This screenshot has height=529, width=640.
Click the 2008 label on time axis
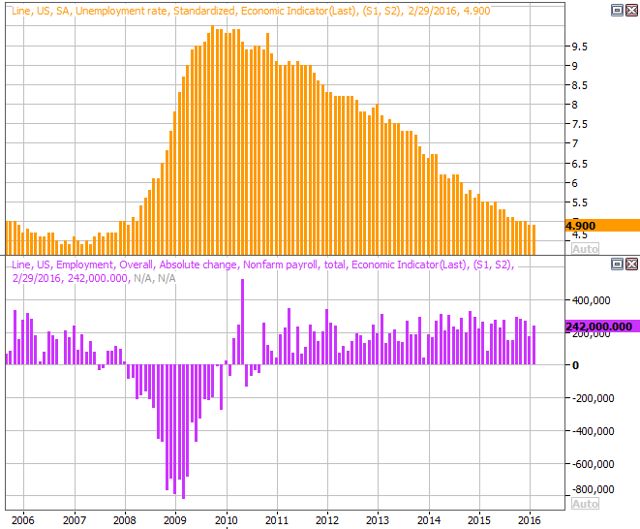(x=124, y=520)
